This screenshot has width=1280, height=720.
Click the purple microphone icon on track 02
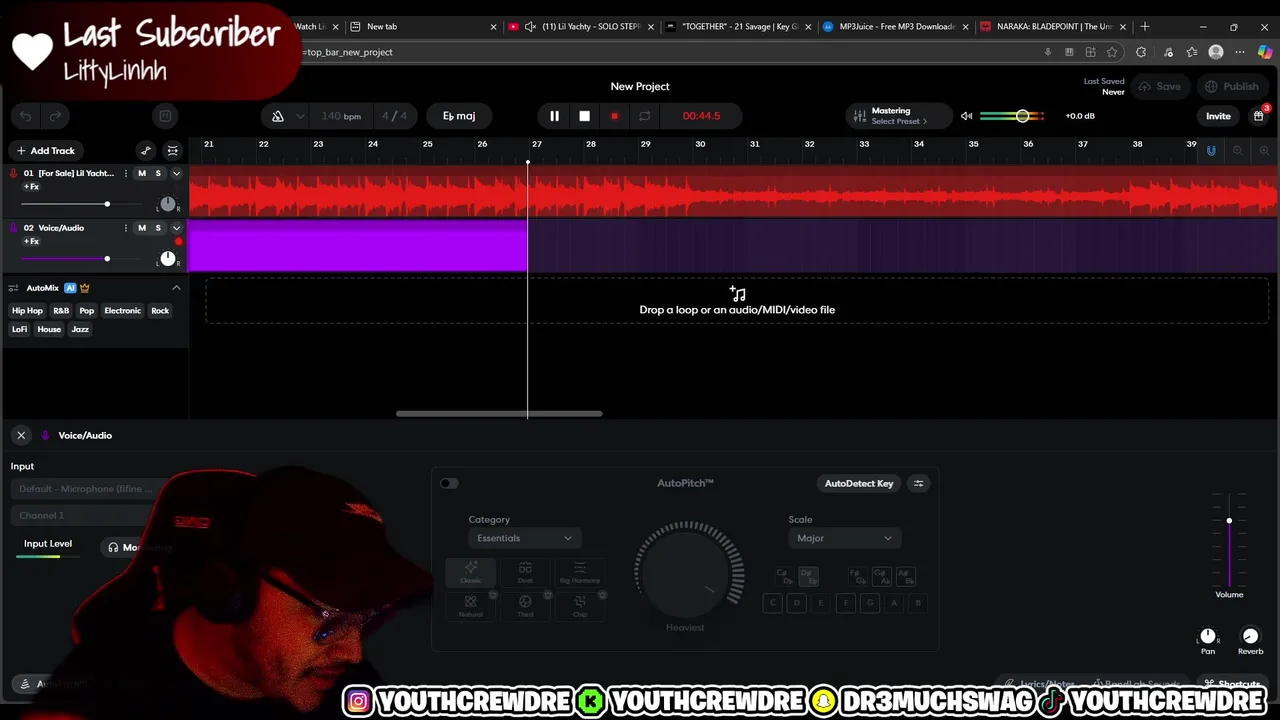coord(13,228)
